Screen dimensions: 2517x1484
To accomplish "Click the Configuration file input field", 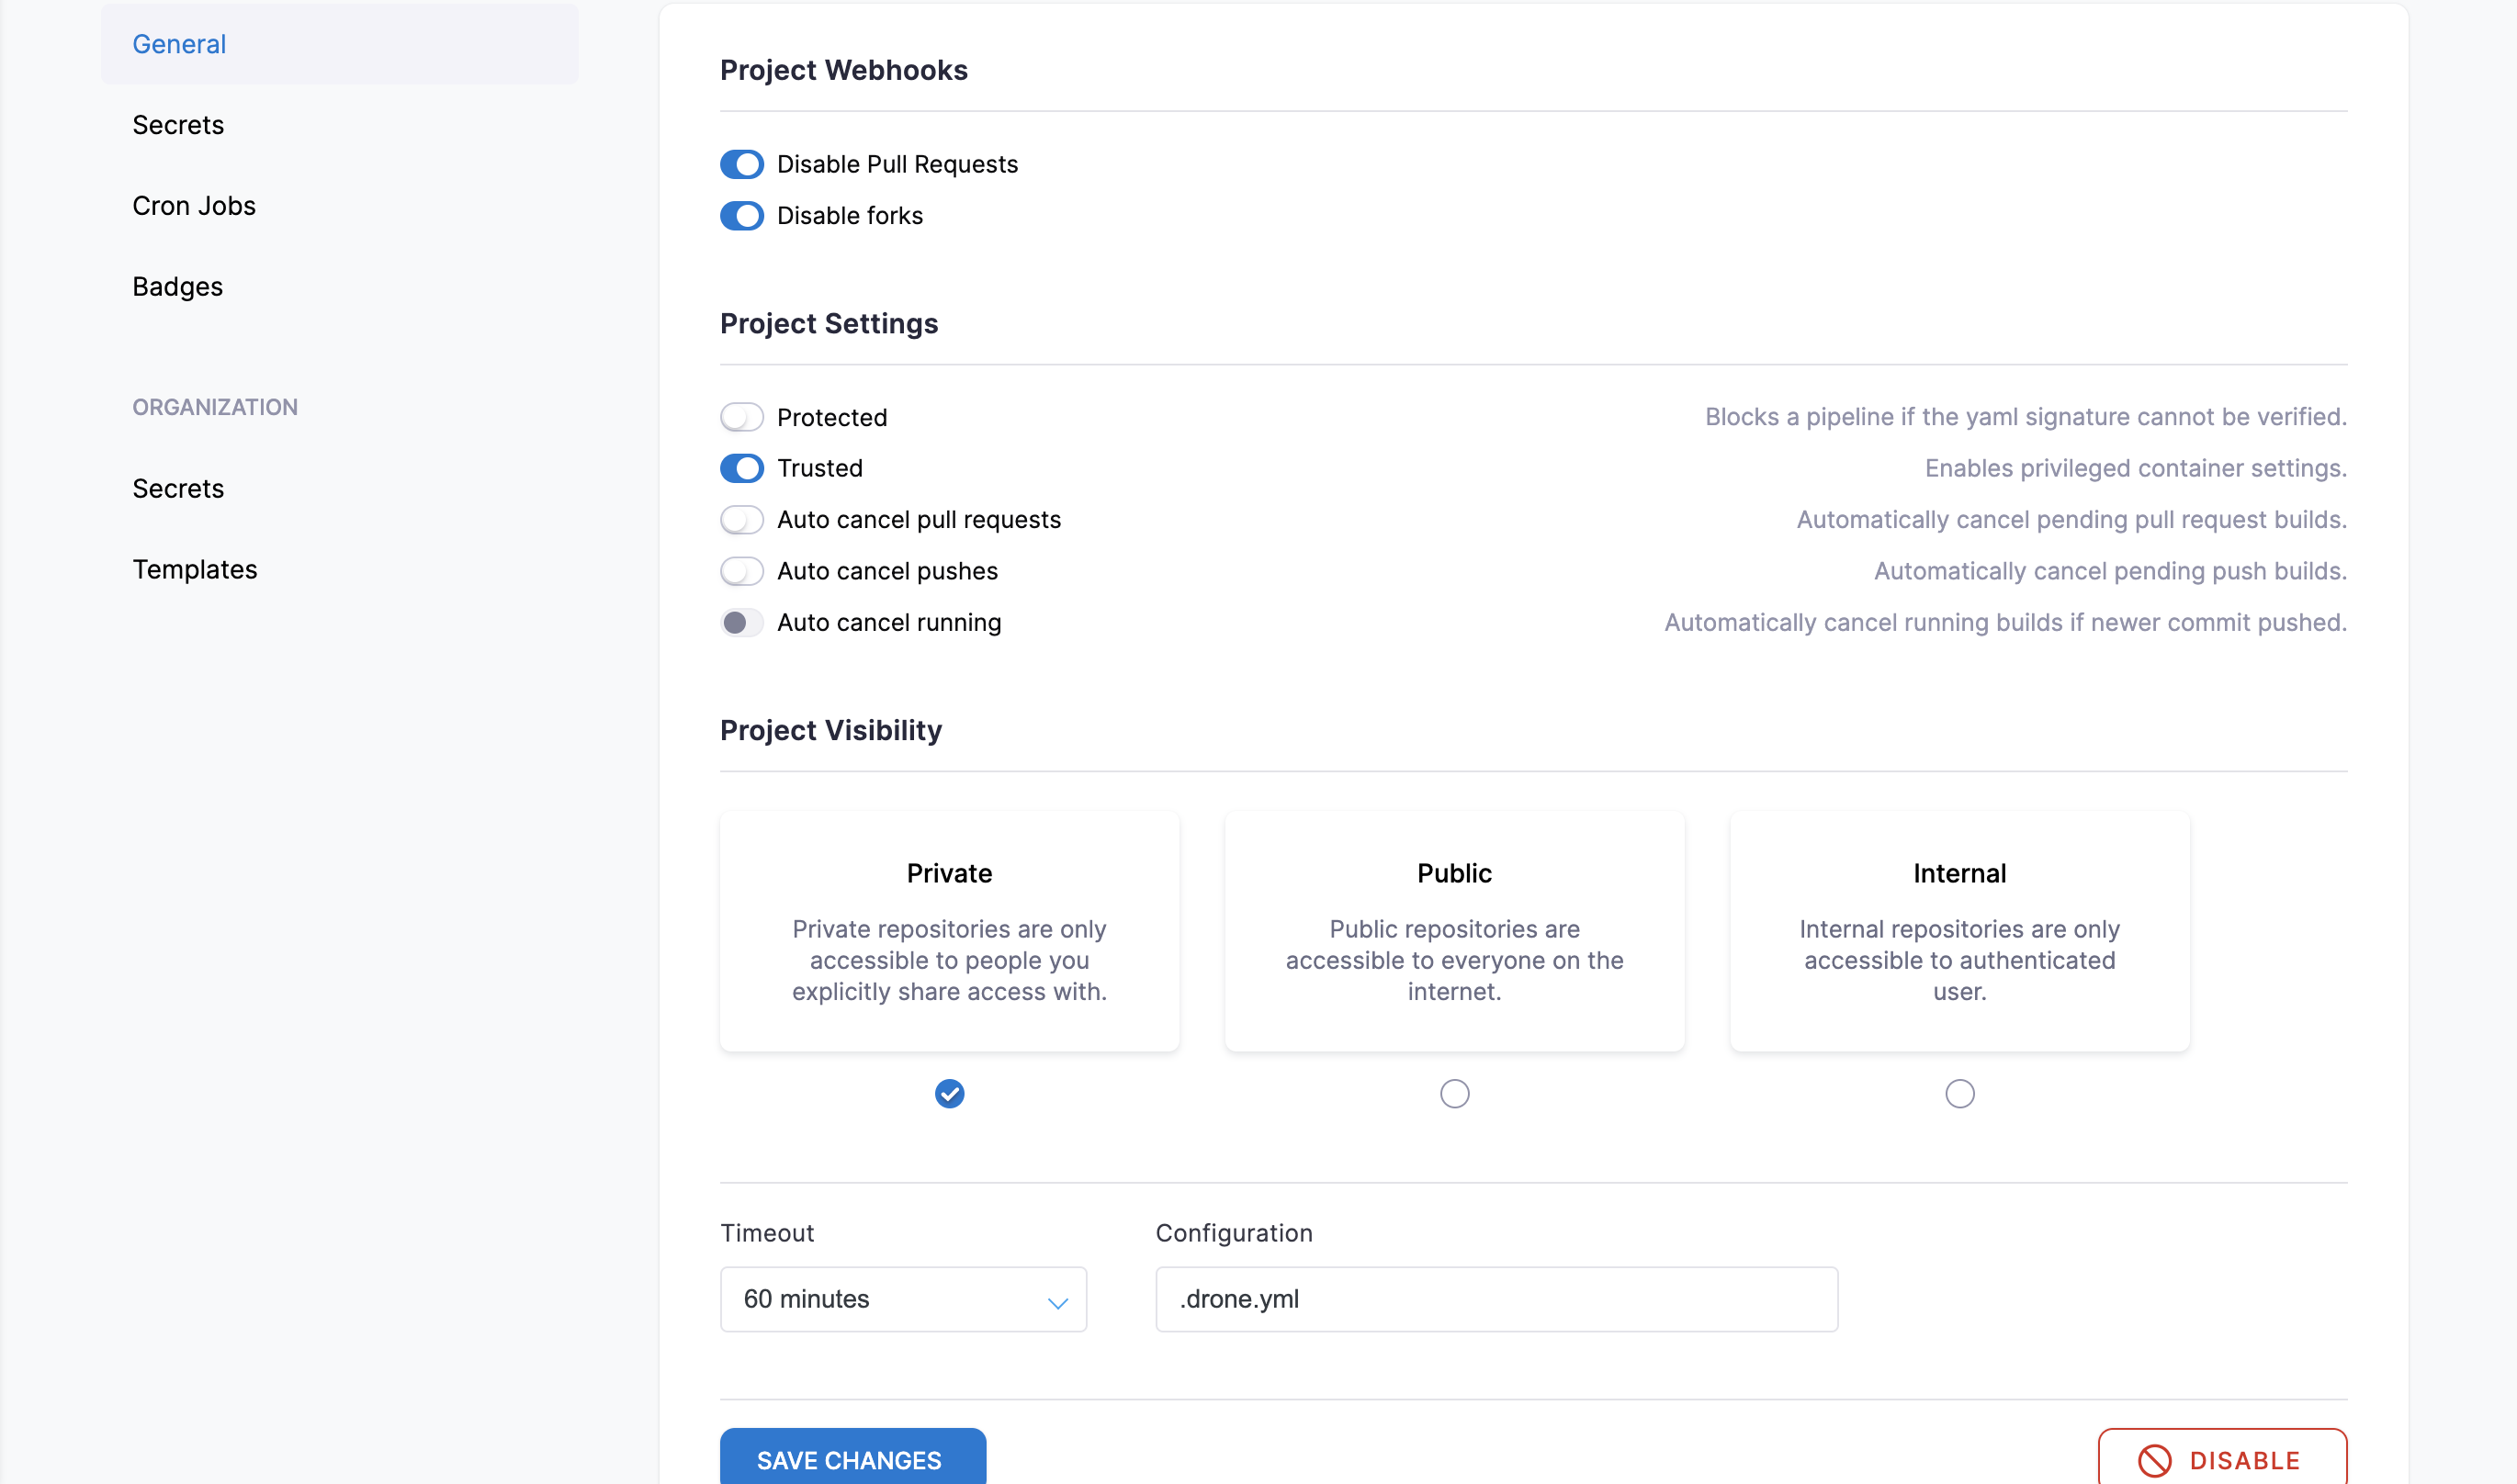I will point(1496,1299).
